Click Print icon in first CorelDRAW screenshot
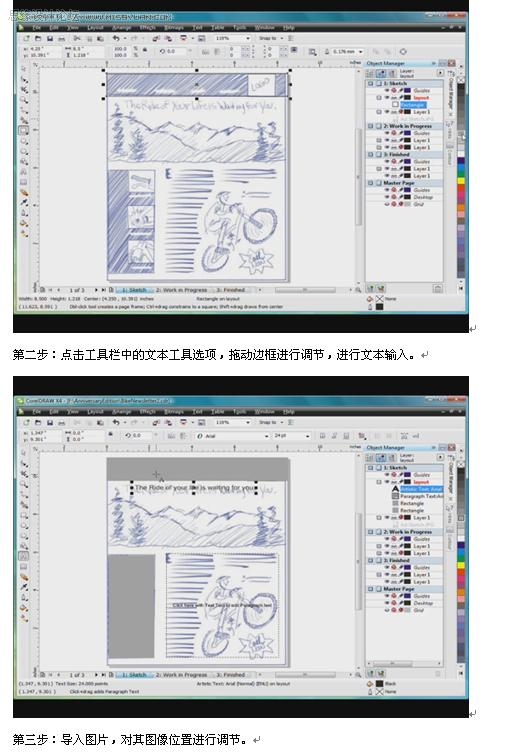 pyautogui.click(x=62, y=38)
